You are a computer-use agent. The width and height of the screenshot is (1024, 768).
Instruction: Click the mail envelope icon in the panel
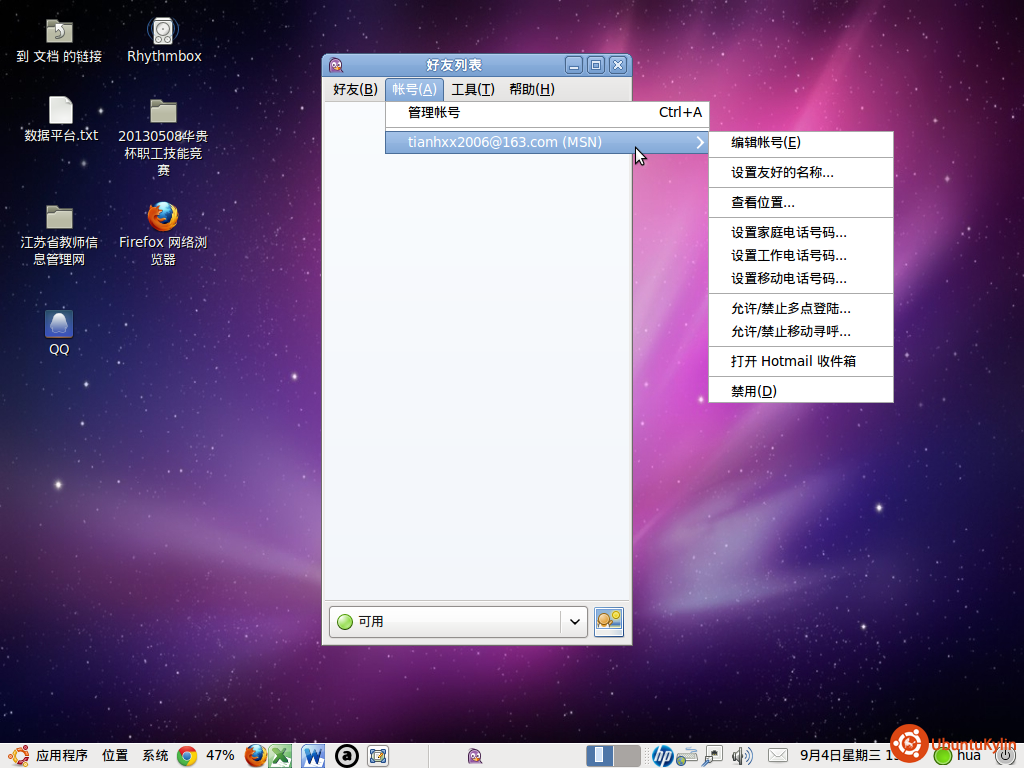(x=777, y=756)
